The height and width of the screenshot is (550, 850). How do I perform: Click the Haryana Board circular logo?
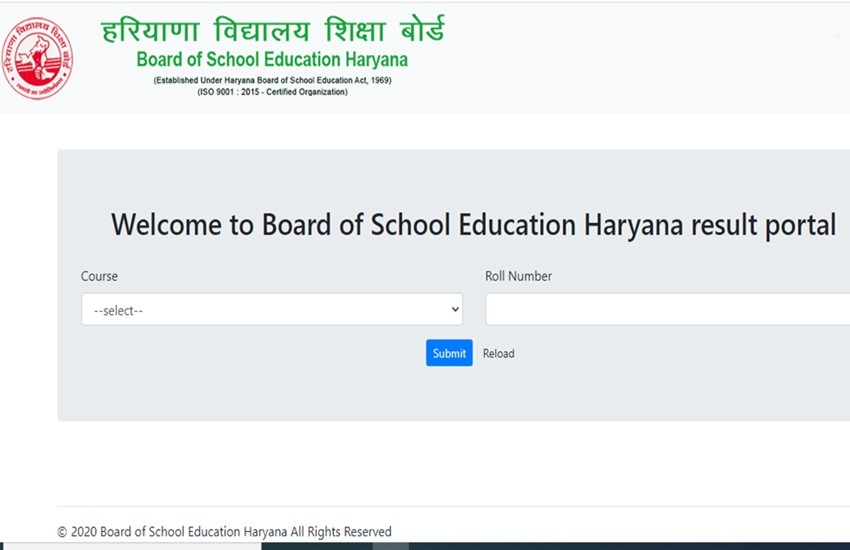38,58
